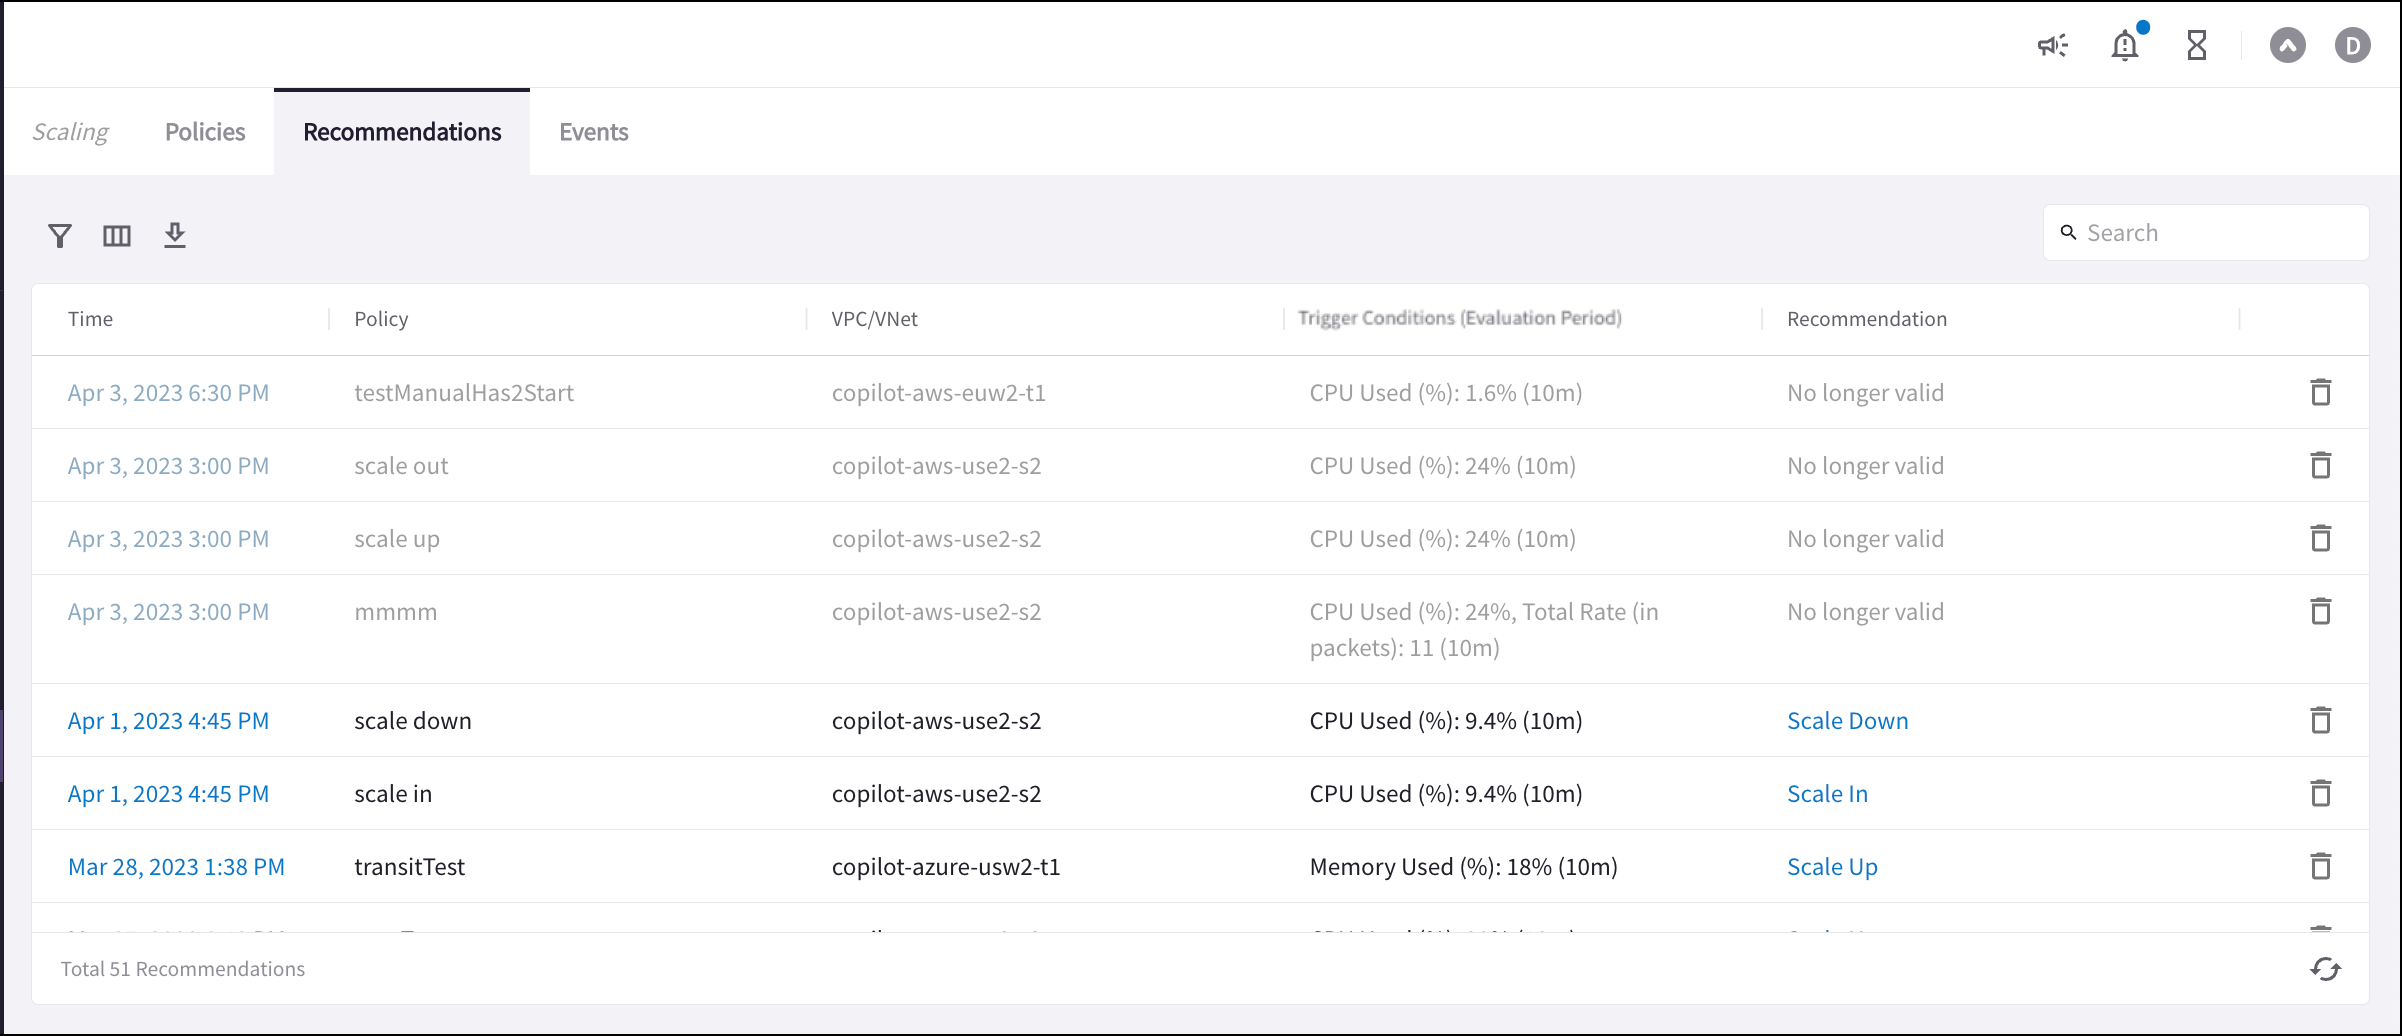Sort the table by the Time column
The width and height of the screenshot is (2402, 1036).
click(x=90, y=318)
